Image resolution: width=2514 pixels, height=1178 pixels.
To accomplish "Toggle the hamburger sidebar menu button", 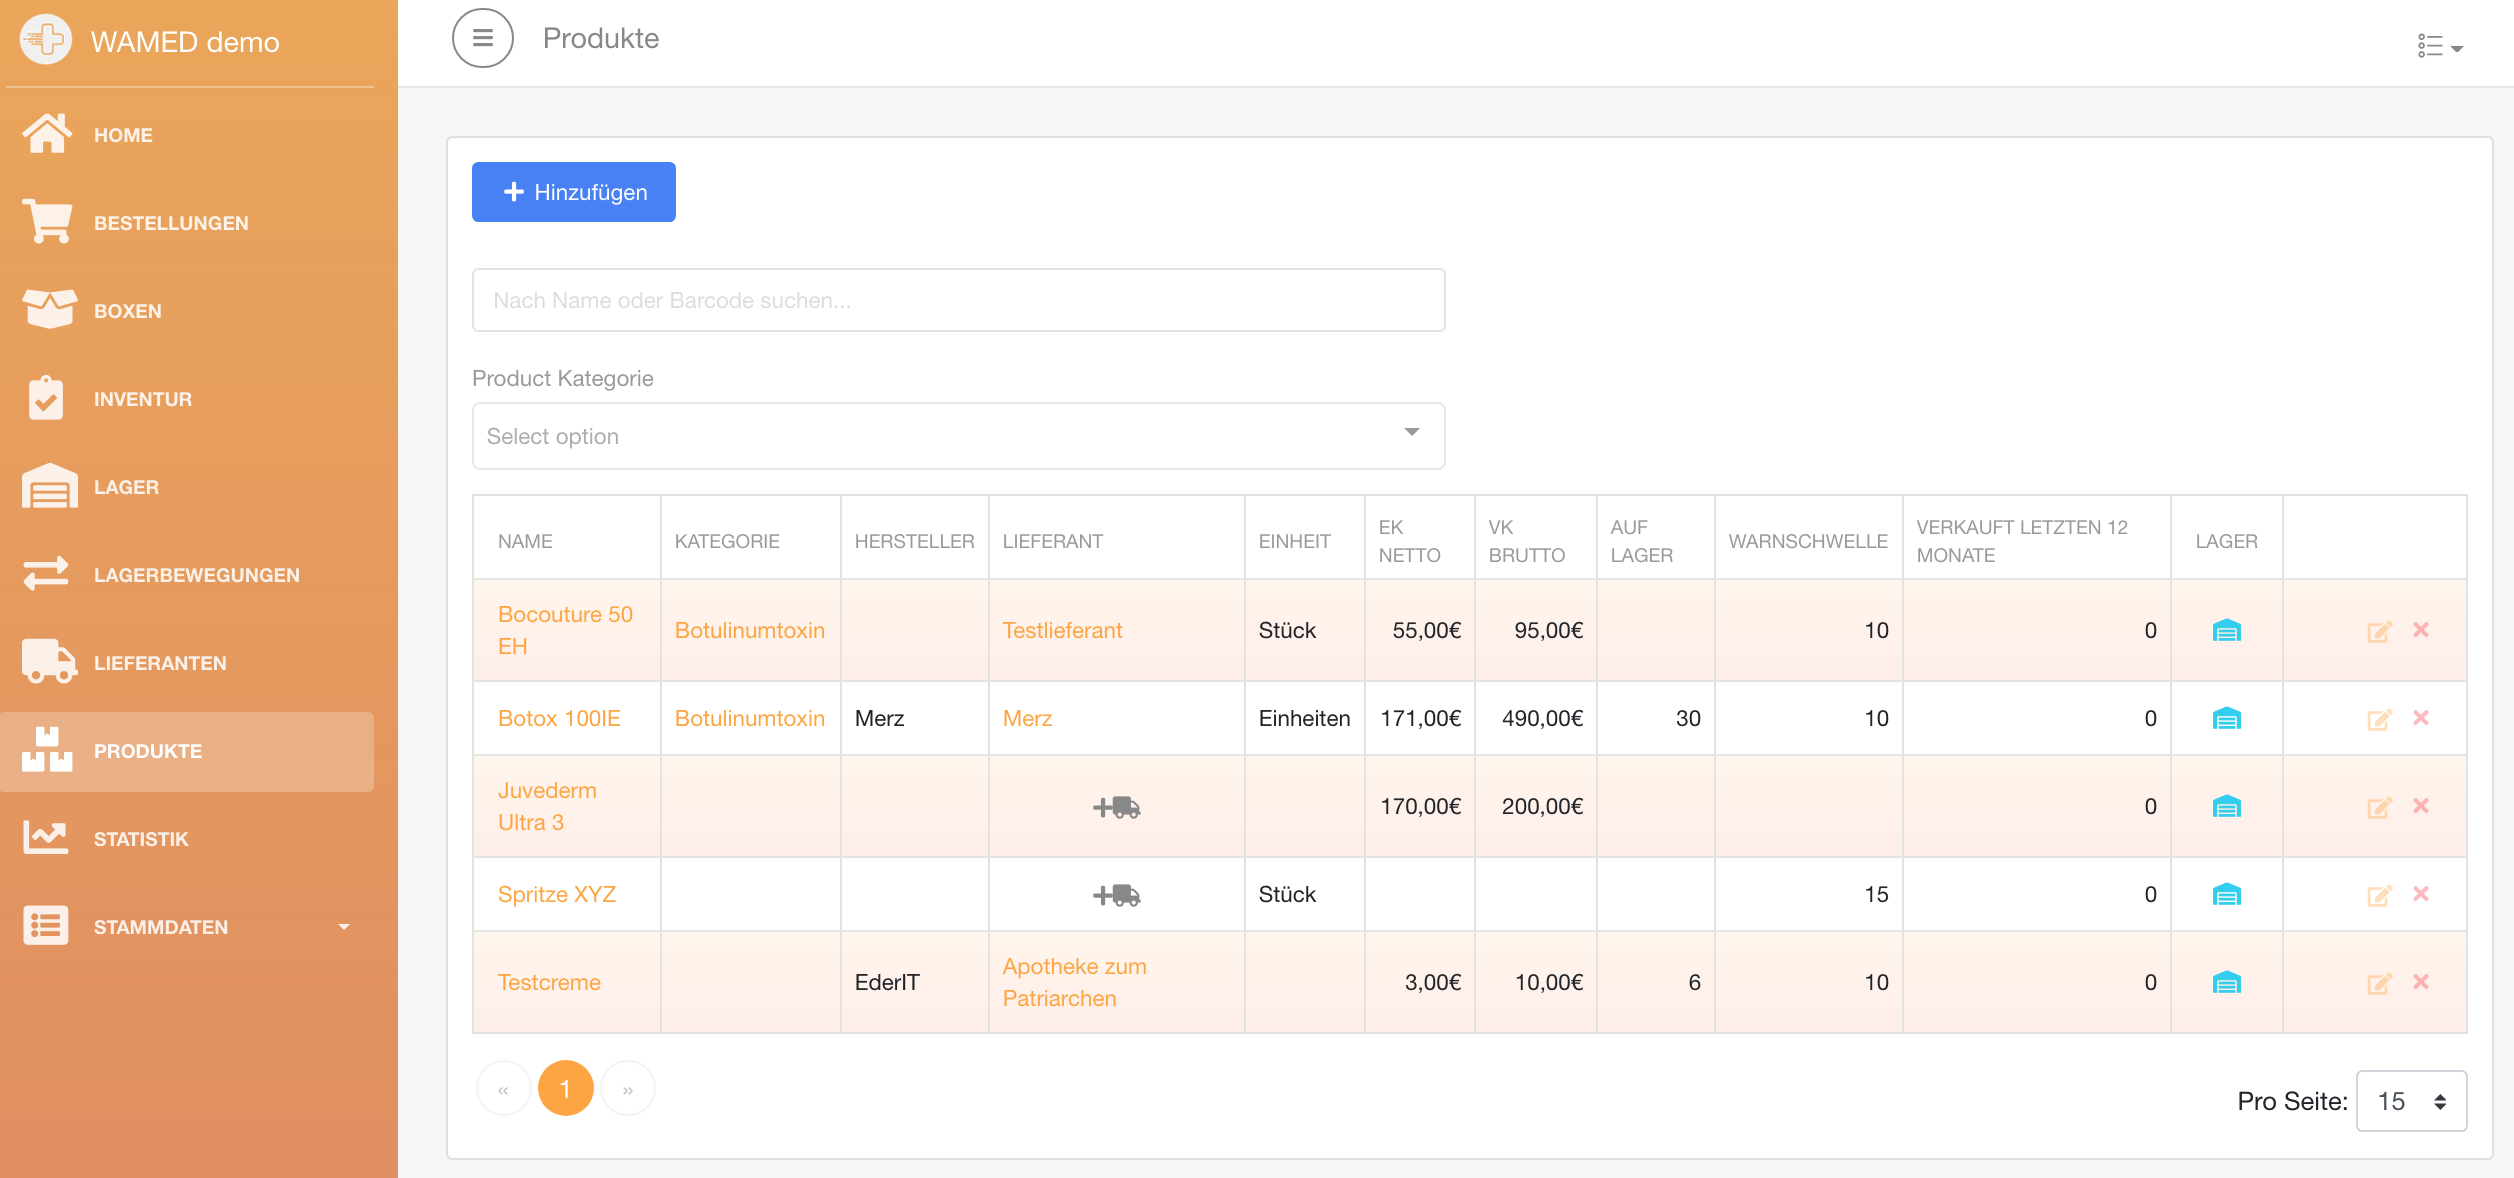I will tap(482, 38).
